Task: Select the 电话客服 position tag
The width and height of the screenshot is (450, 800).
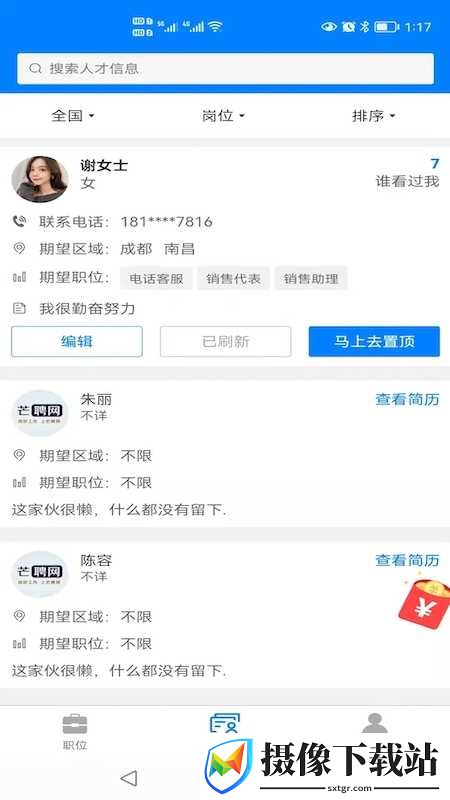Action: [156, 279]
